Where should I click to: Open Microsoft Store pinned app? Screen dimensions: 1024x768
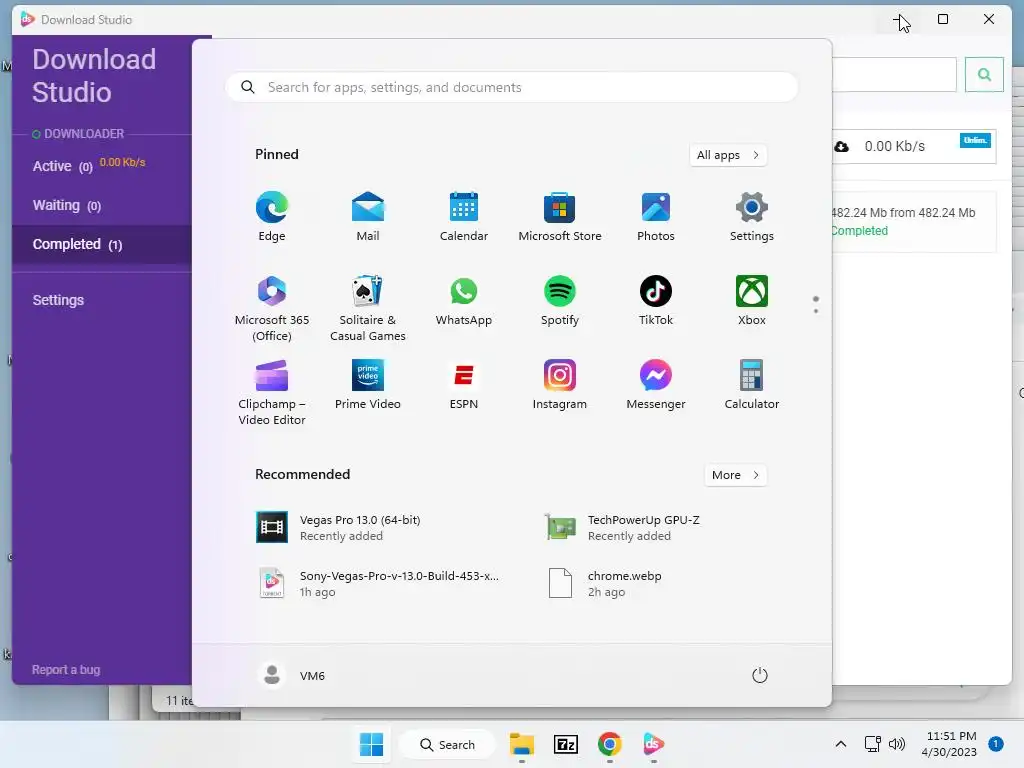point(560,216)
